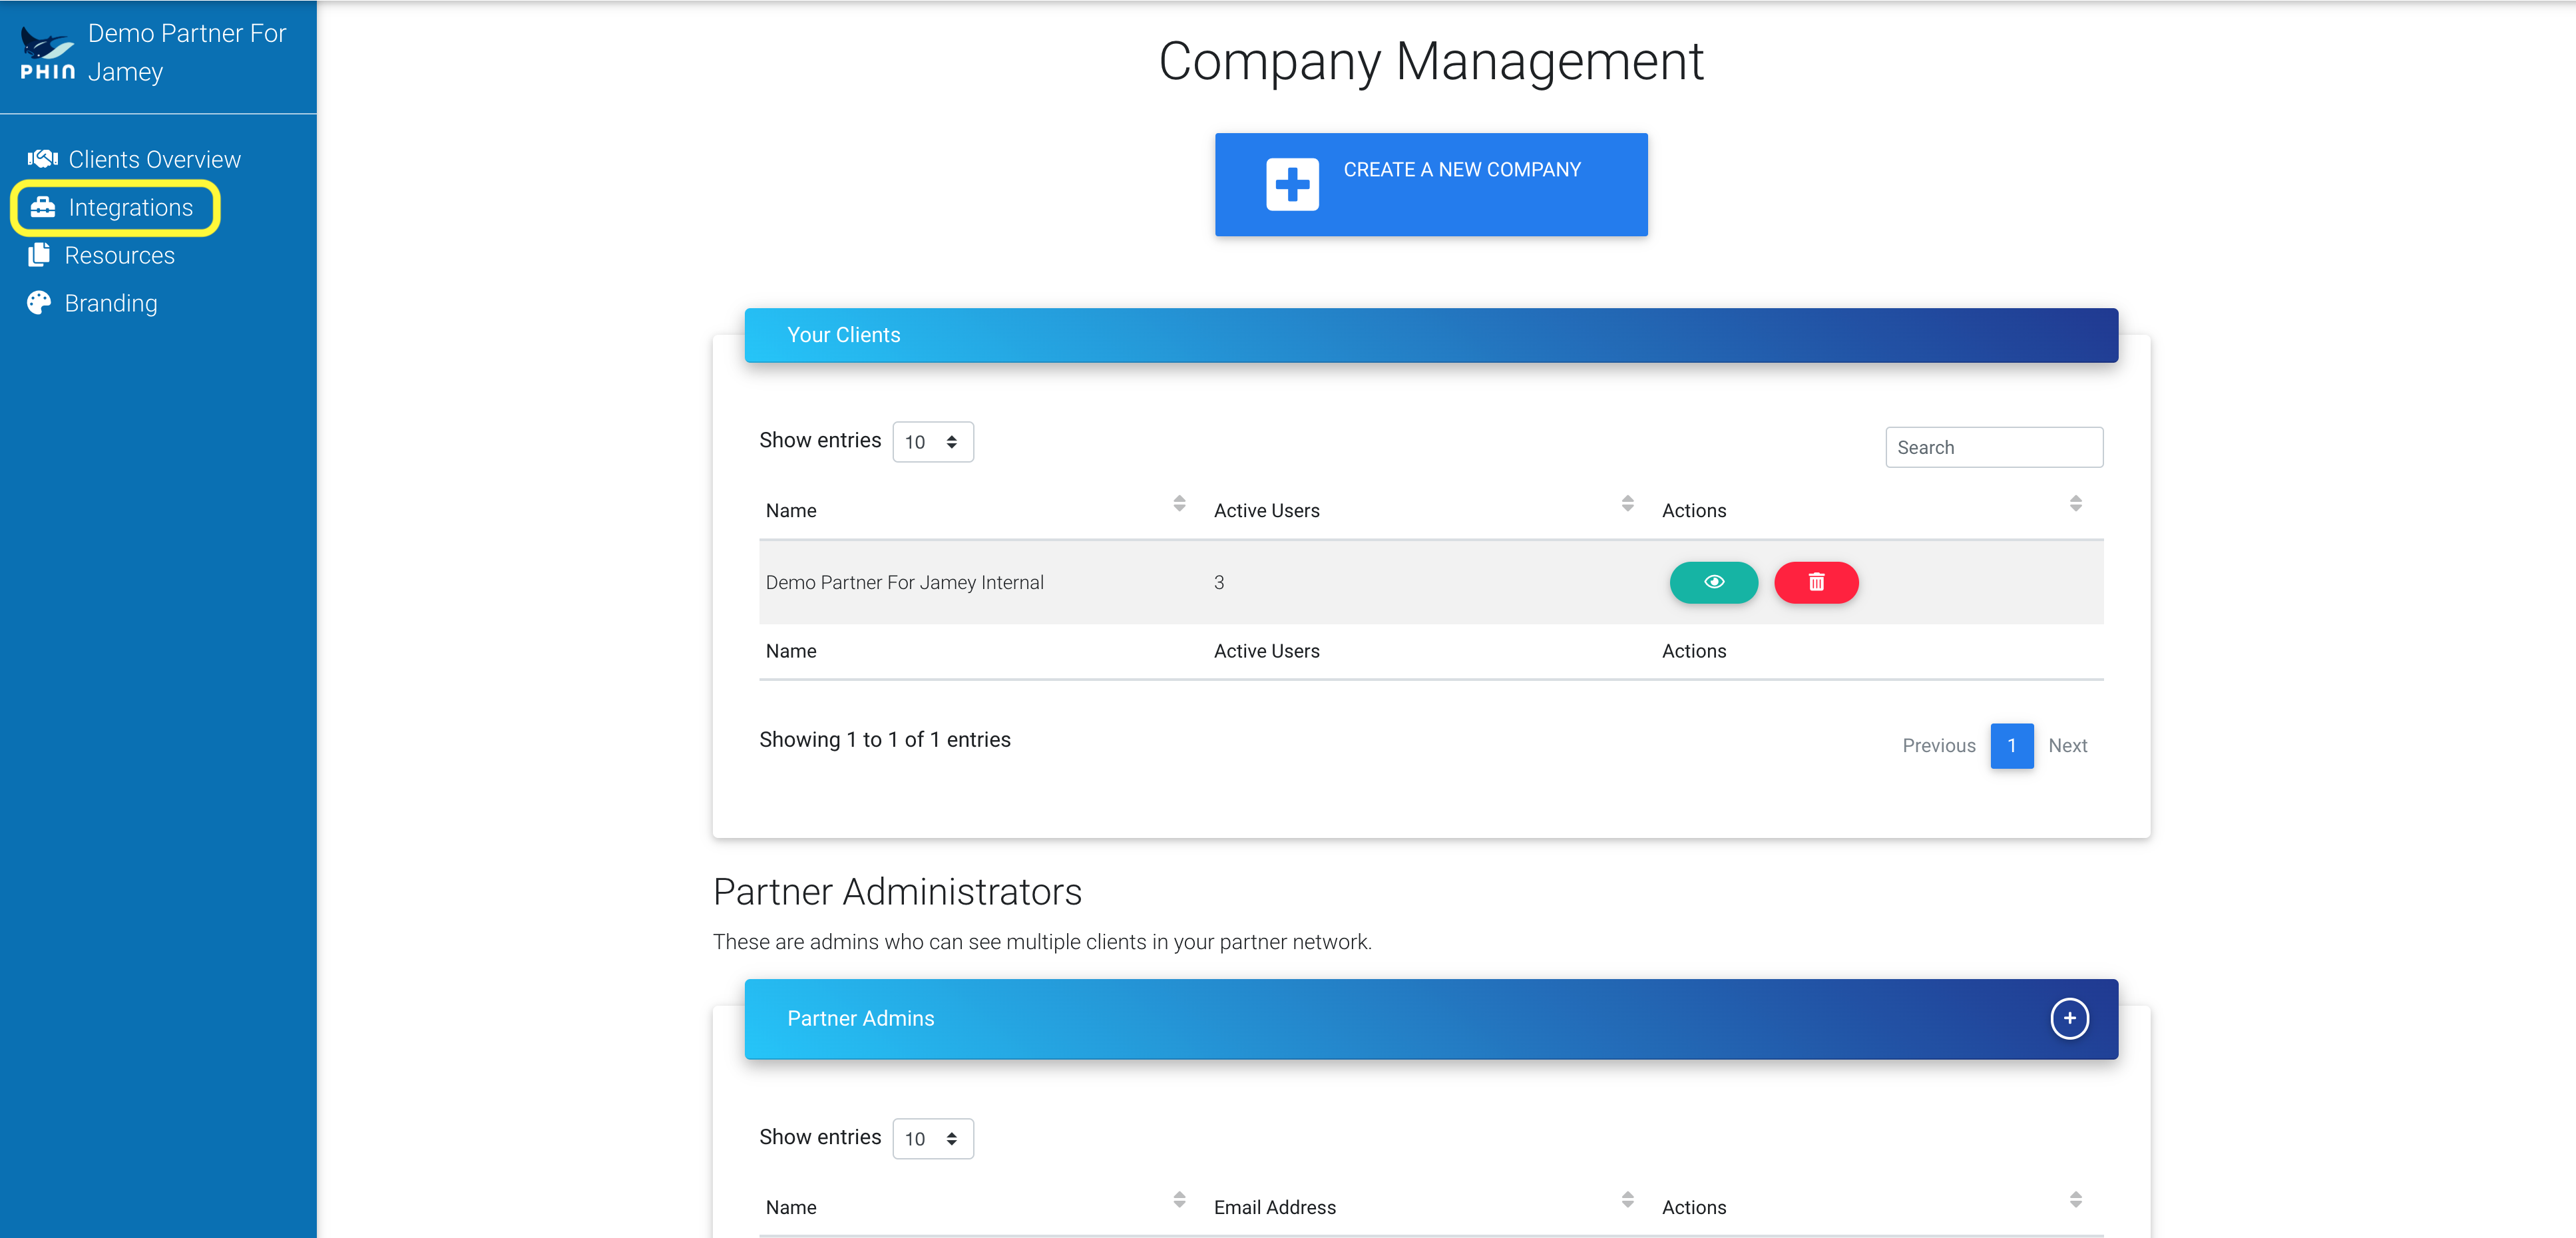Image resolution: width=2576 pixels, height=1238 pixels.
Task: Click Showing 1 to 1 of 1 entries
Action: click(x=884, y=740)
